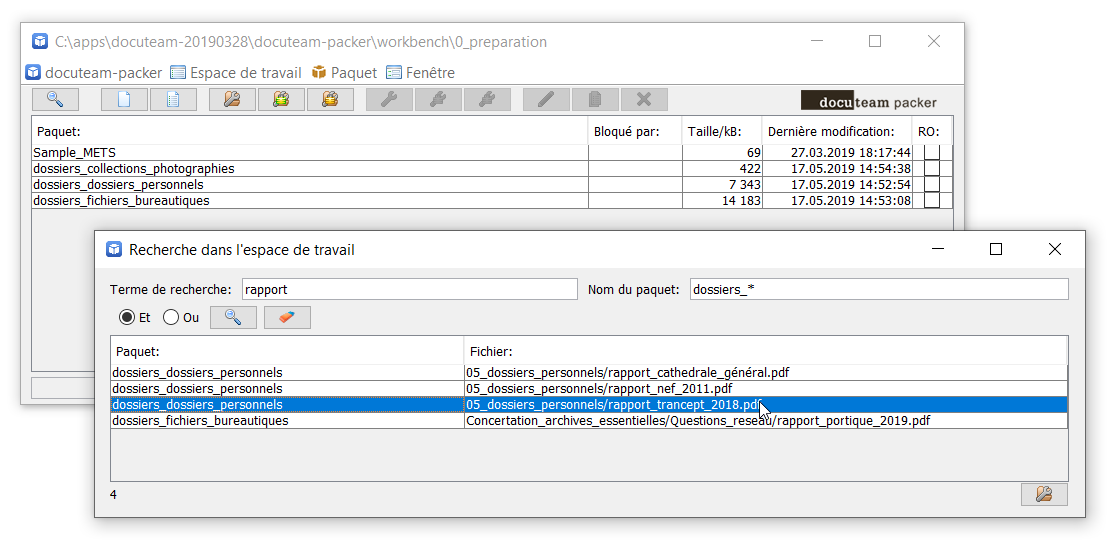The image size is (1112, 543).
Task: Open workspace search with main toolbar magnifier
Action: [55, 100]
